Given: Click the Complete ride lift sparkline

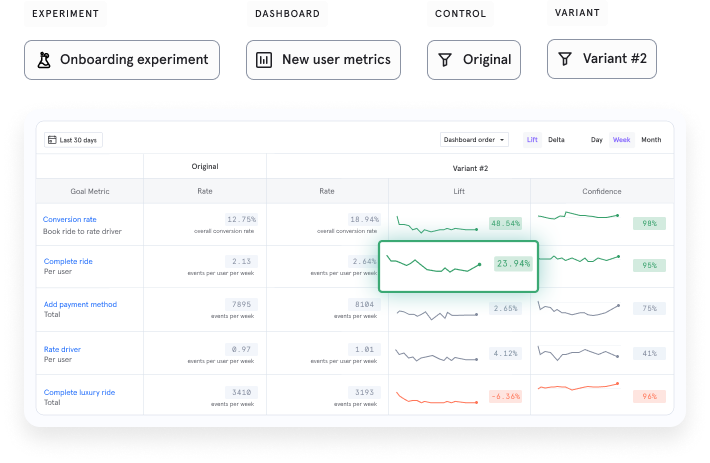Looking at the screenshot, I should (434, 264).
